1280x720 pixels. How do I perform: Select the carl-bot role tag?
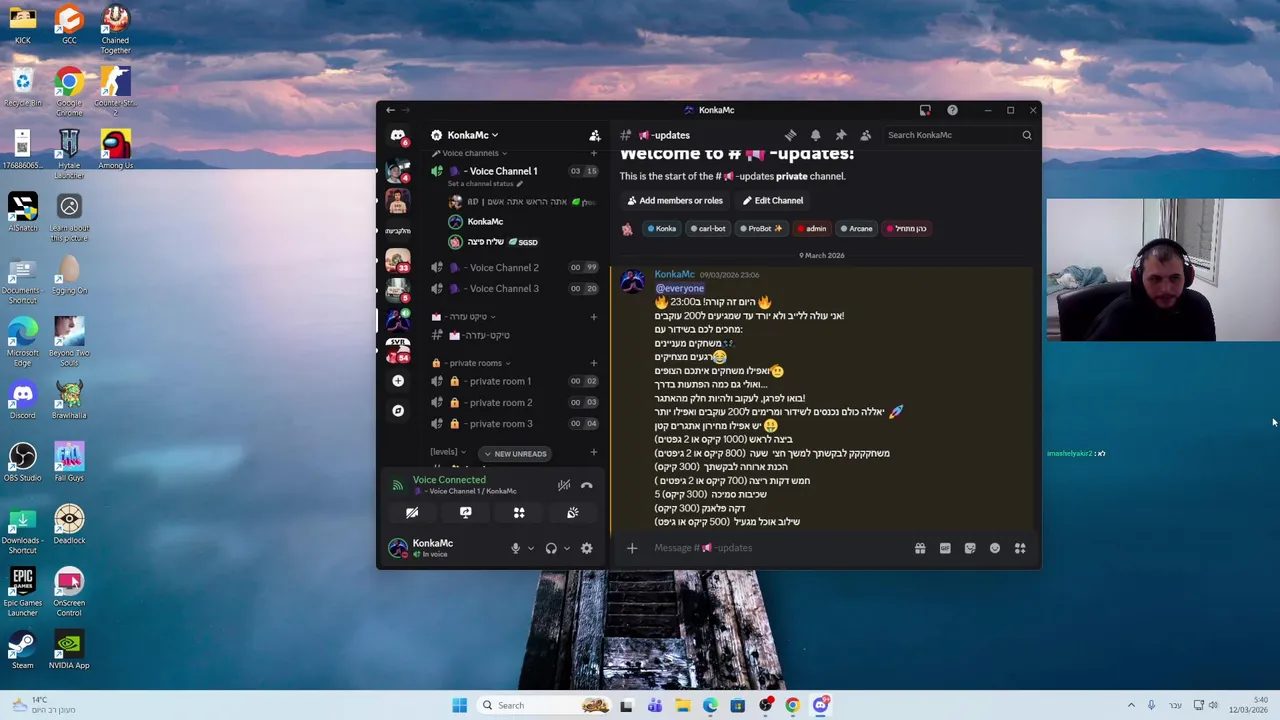coord(708,229)
